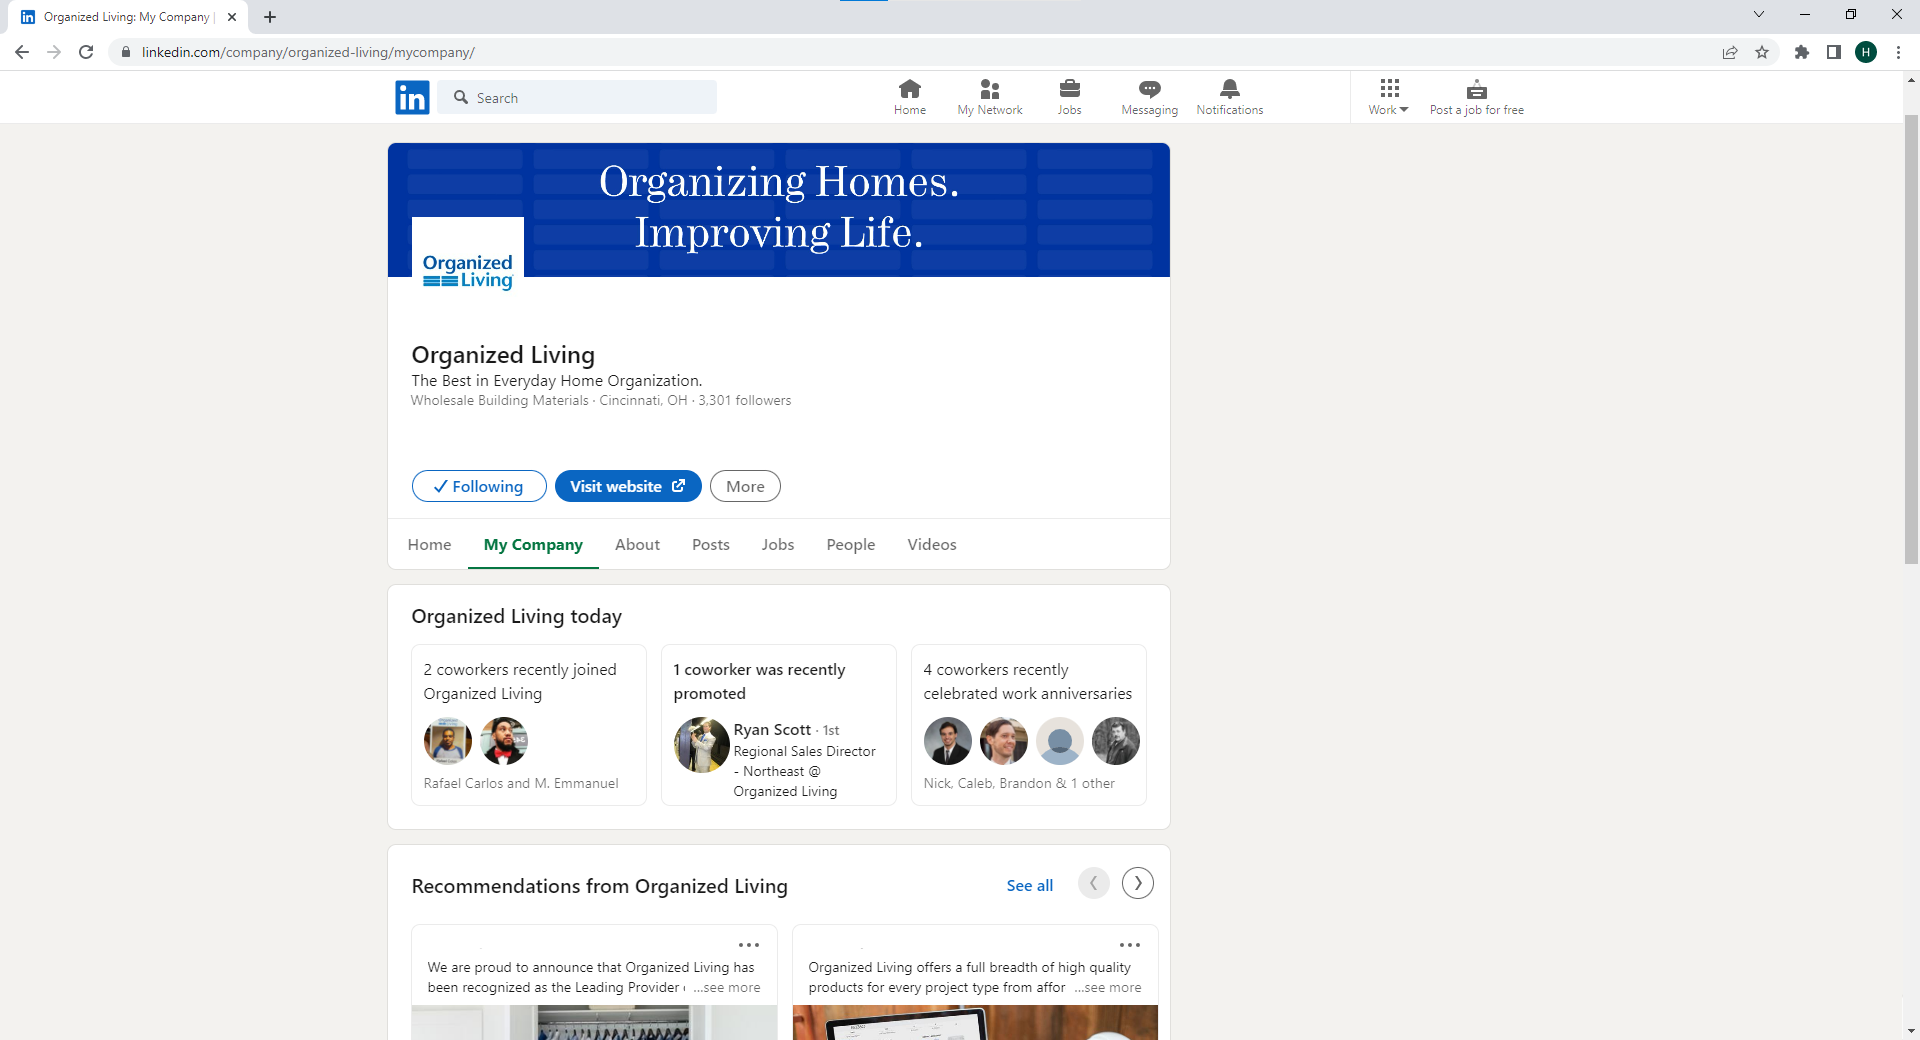1920x1040 pixels.
Task: Open Notifications bell icon
Action: point(1229,97)
